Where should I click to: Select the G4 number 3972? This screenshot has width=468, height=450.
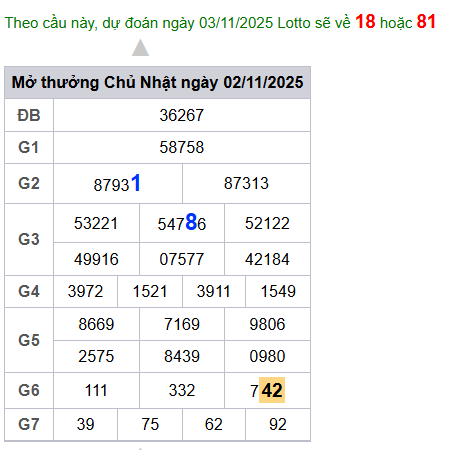85,291
